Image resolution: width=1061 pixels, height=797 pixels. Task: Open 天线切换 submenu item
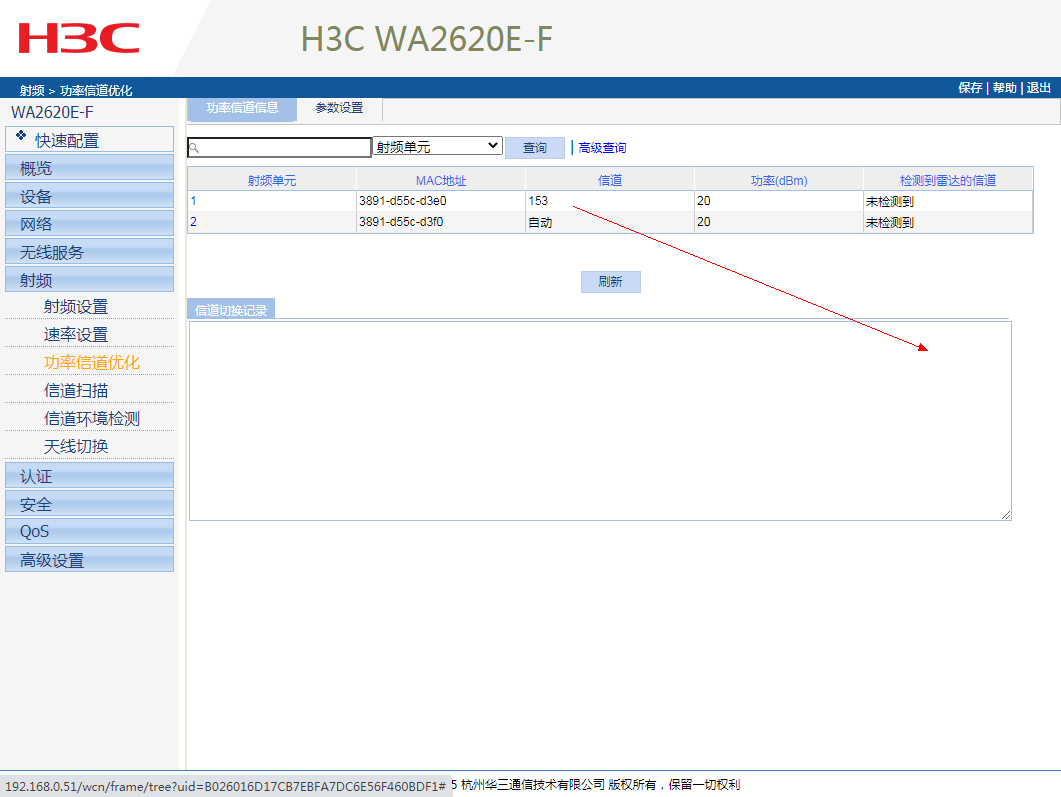pyautogui.click(x=76, y=446)
